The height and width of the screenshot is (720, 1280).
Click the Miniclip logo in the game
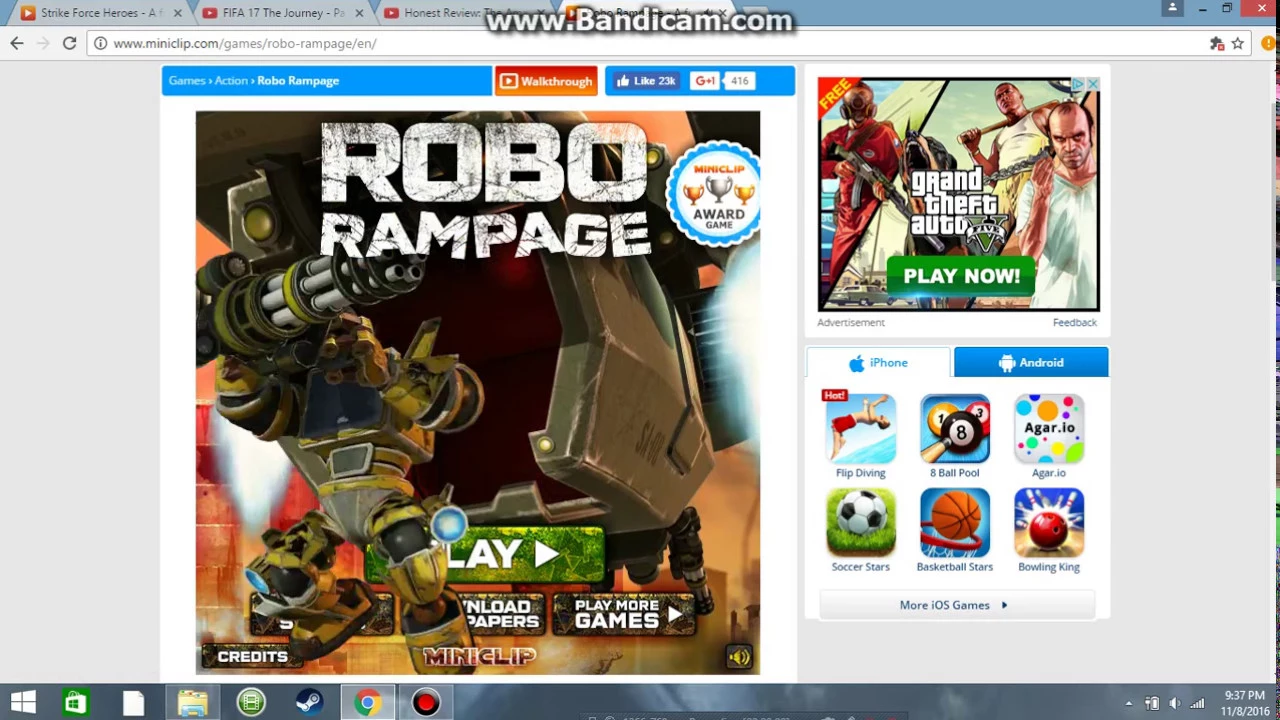pos(479,657)
